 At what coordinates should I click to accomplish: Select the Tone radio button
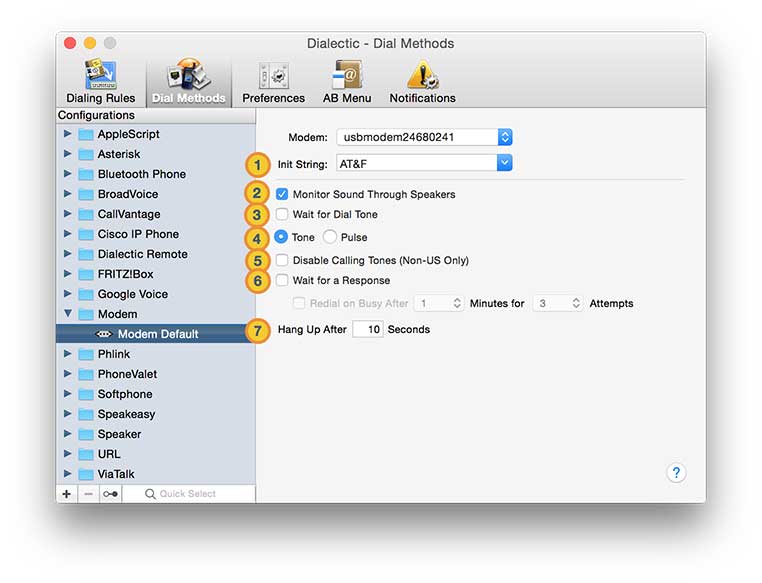tap(280, 237)
